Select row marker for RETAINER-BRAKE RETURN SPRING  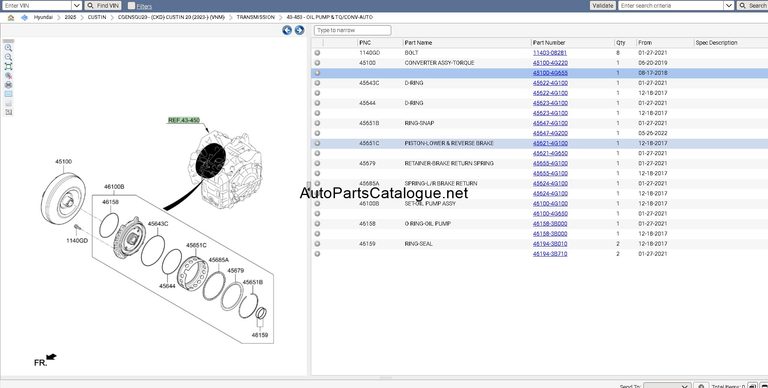click(x=317, y=163)
